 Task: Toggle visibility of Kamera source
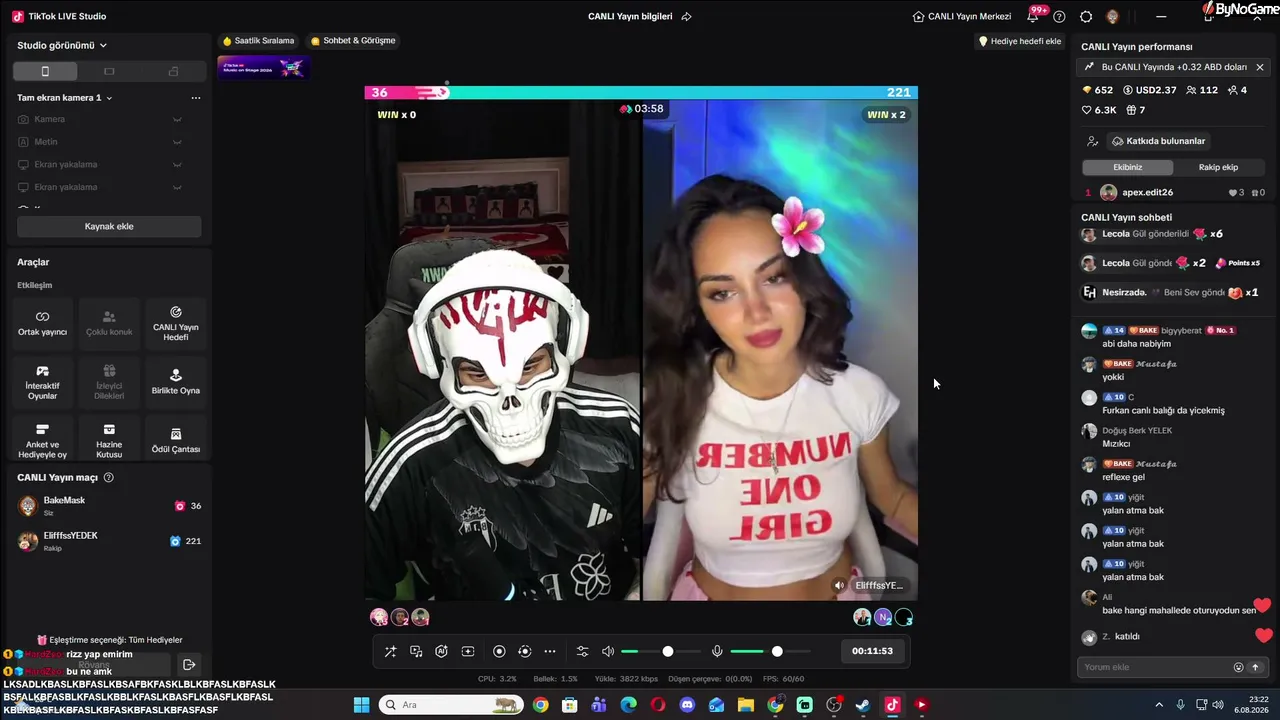(x=177, y=119)
